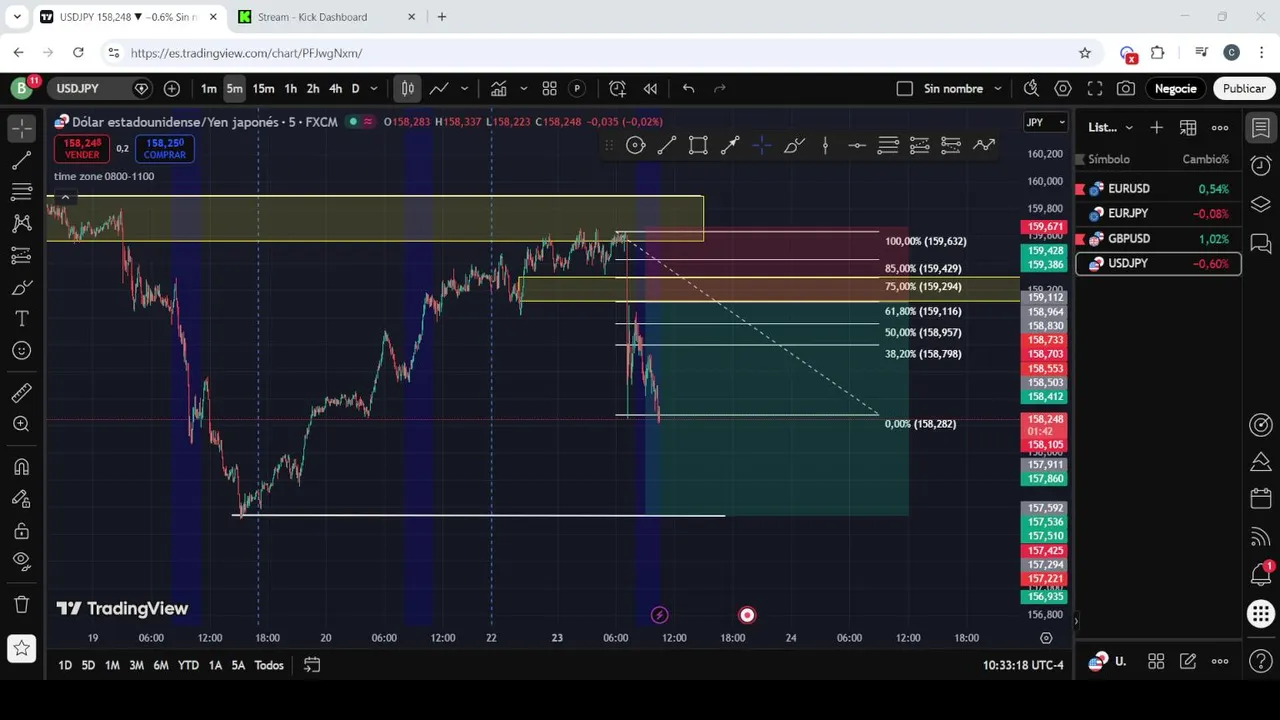This screenshot has height=720, width=1280.
Task: Expand the chart type dropdown arrow
Action: point(464,88)
